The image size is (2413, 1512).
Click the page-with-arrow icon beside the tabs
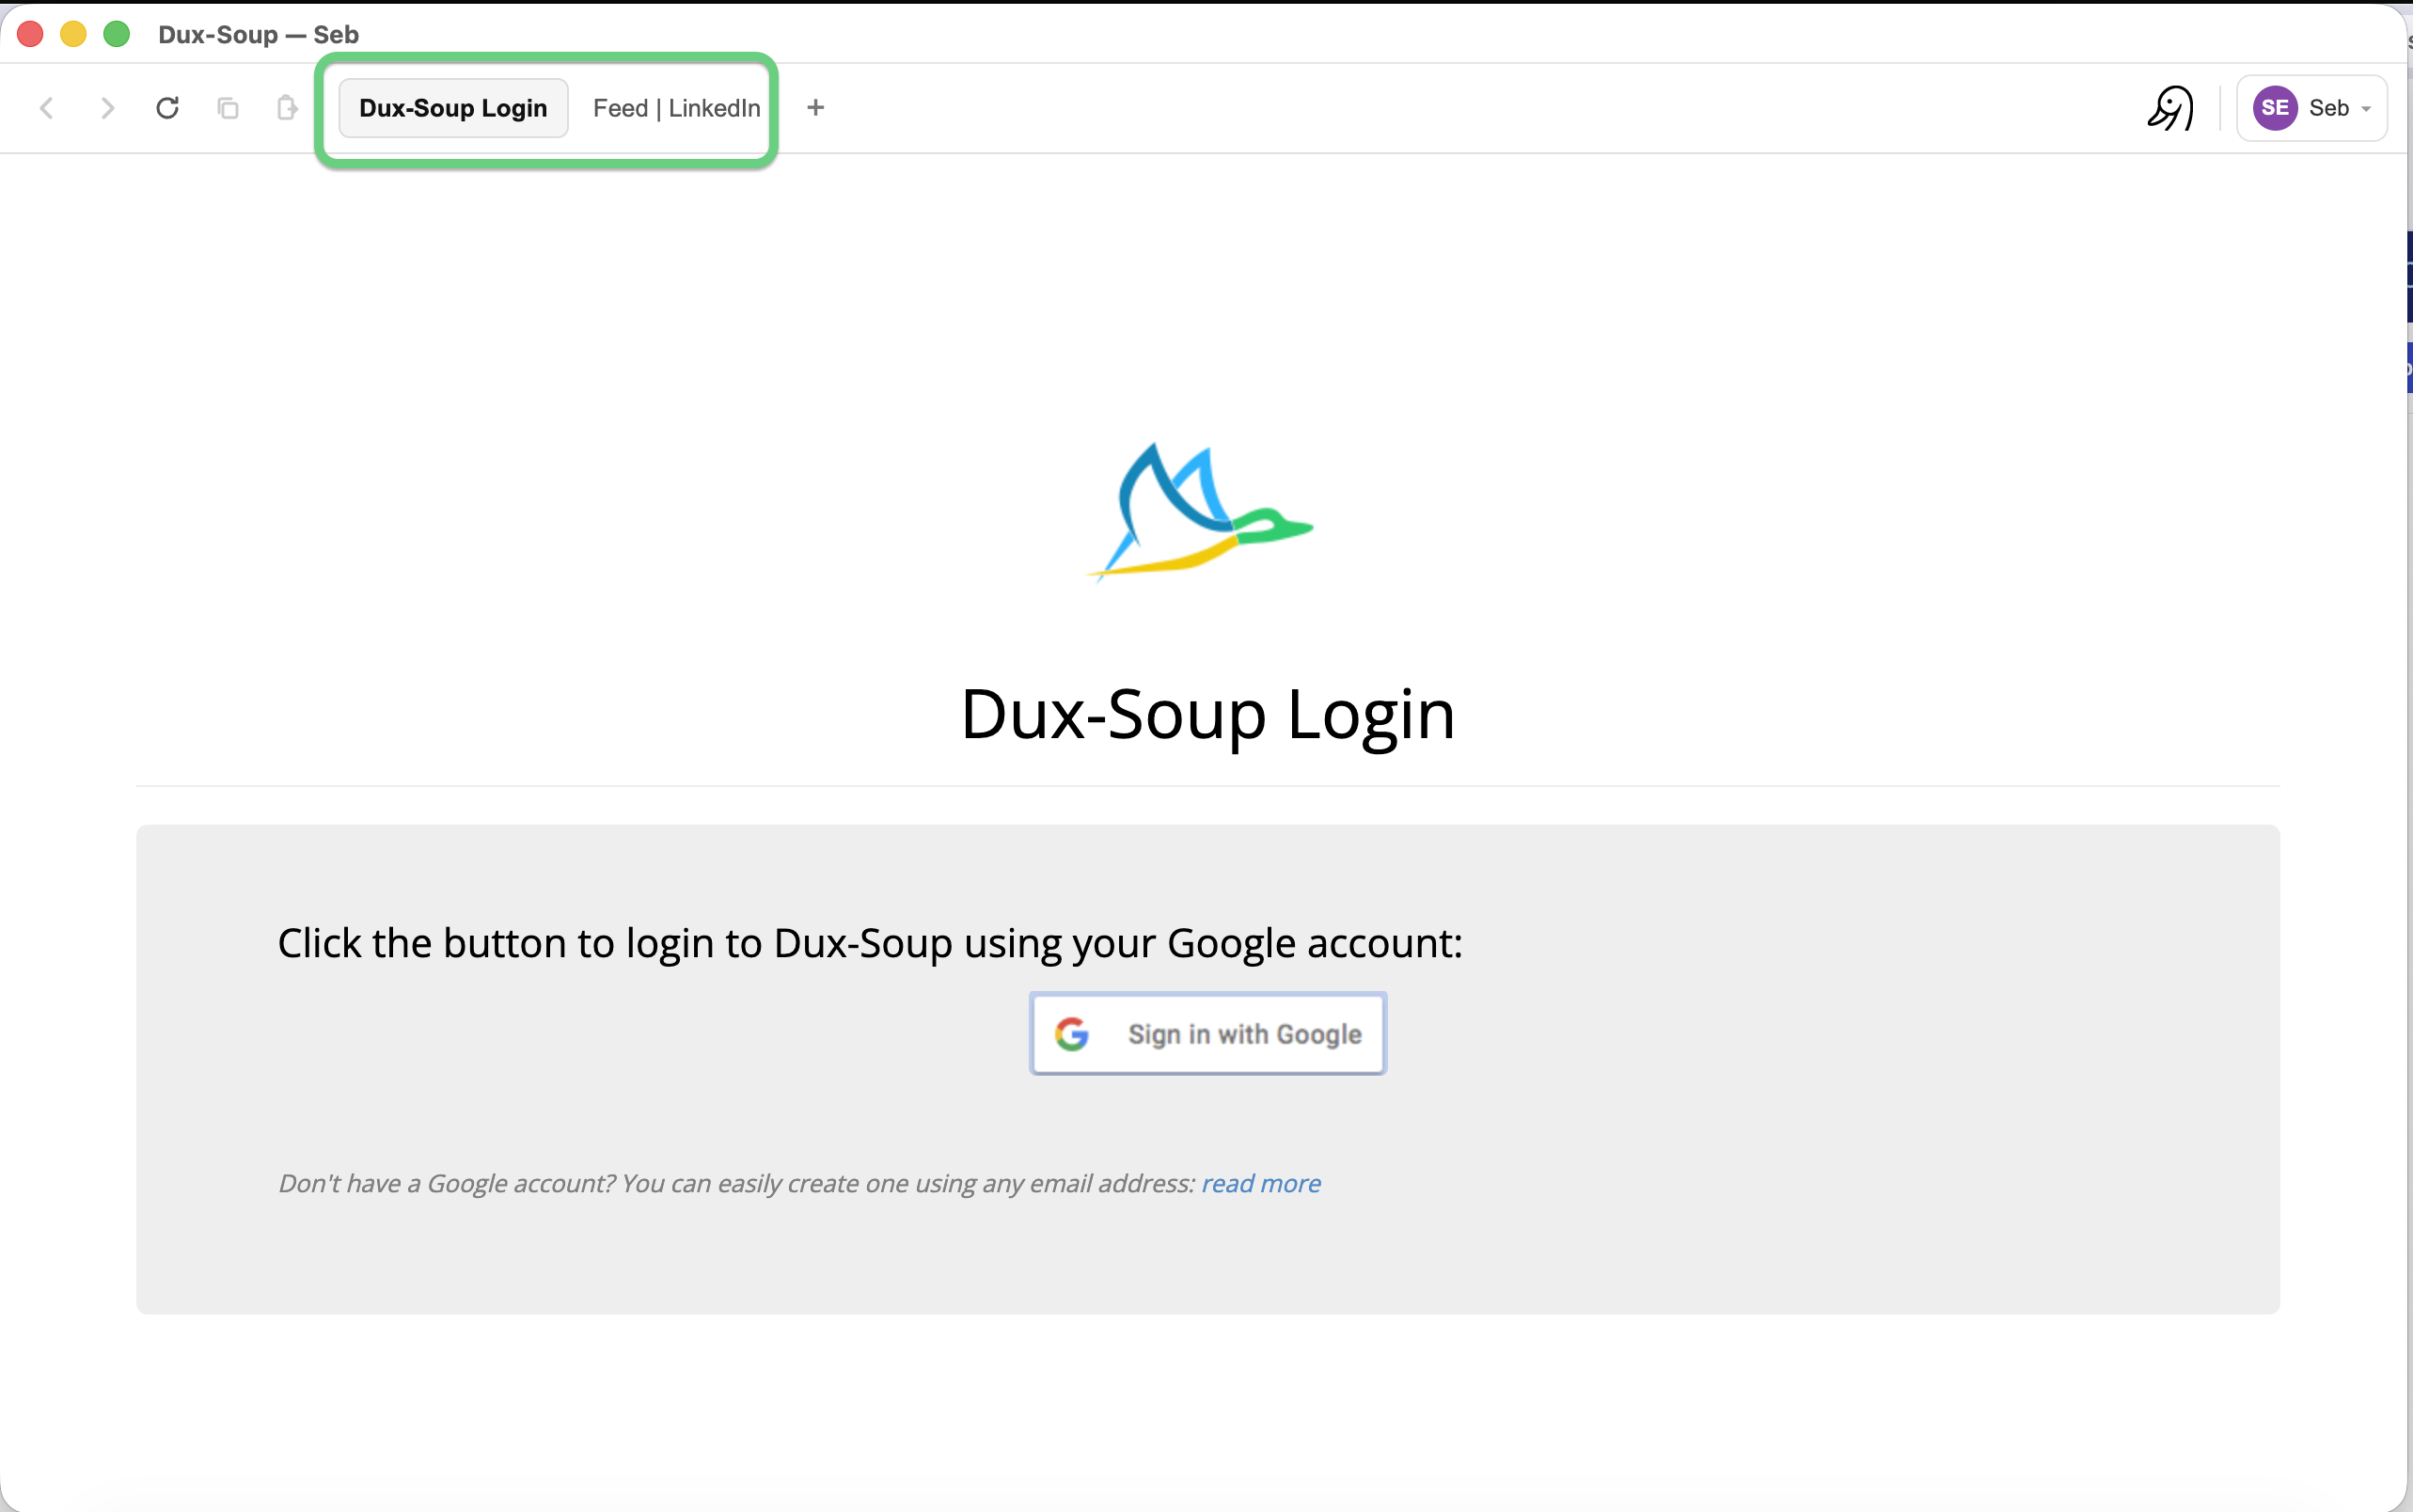click(x=287, y=107)
